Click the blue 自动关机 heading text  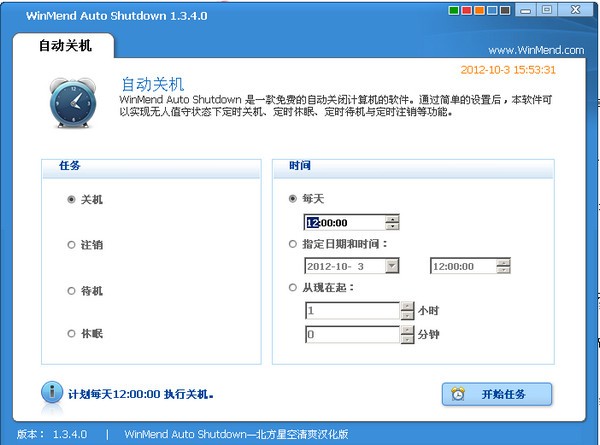tap(153, 84)
